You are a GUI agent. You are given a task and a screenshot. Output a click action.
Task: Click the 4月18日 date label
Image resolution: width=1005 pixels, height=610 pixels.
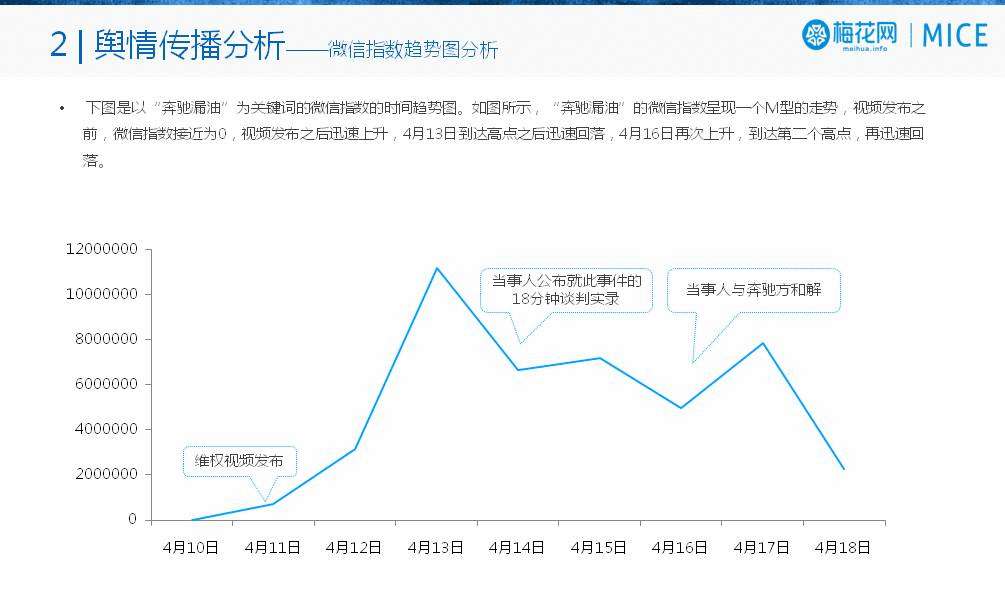pos(843,547)
